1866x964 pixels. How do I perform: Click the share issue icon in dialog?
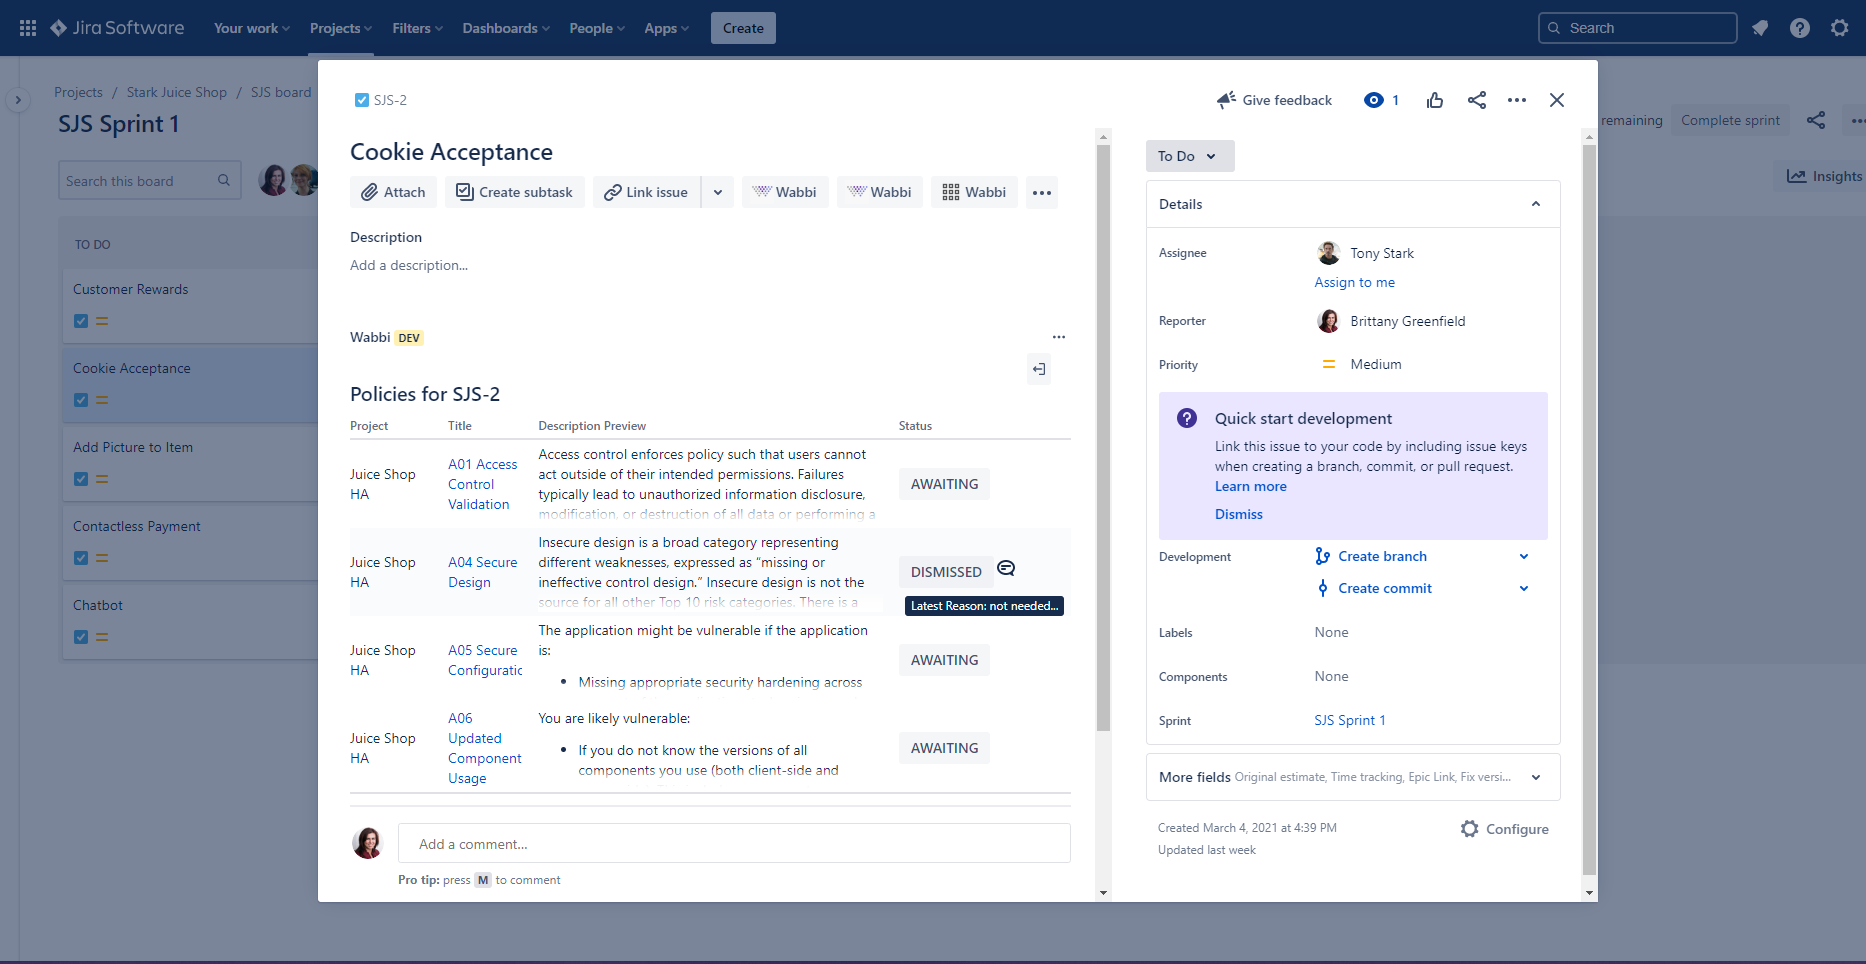coord(1477,100)
